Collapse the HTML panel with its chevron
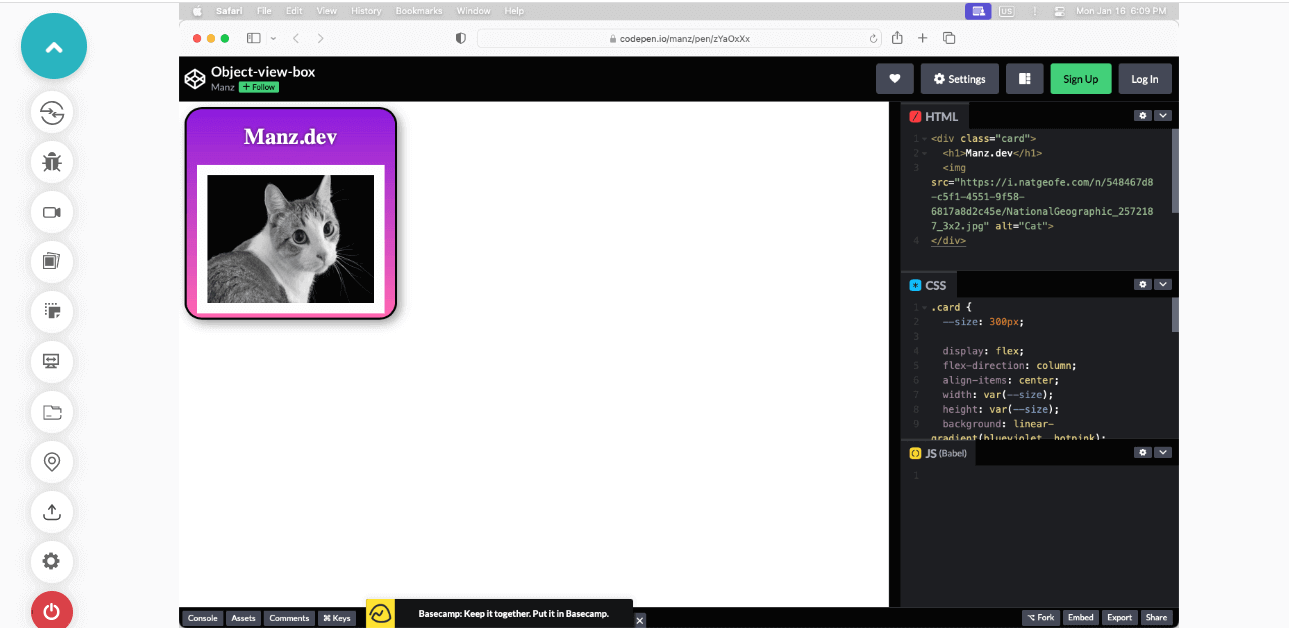The height and width of the screenshot is (628, 1289). coord(1162,116)
